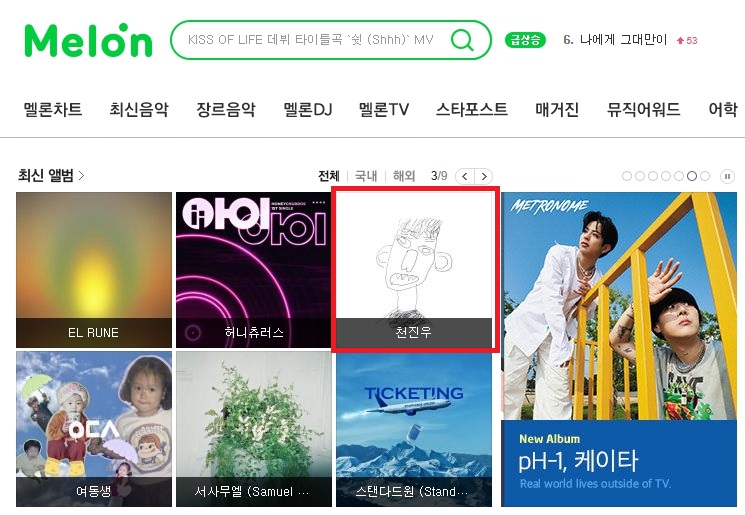This screenshot has height=515, width=745.
Task: Open the 최신음악 menu
Action: pyautogui.click(x=139, y=109)
